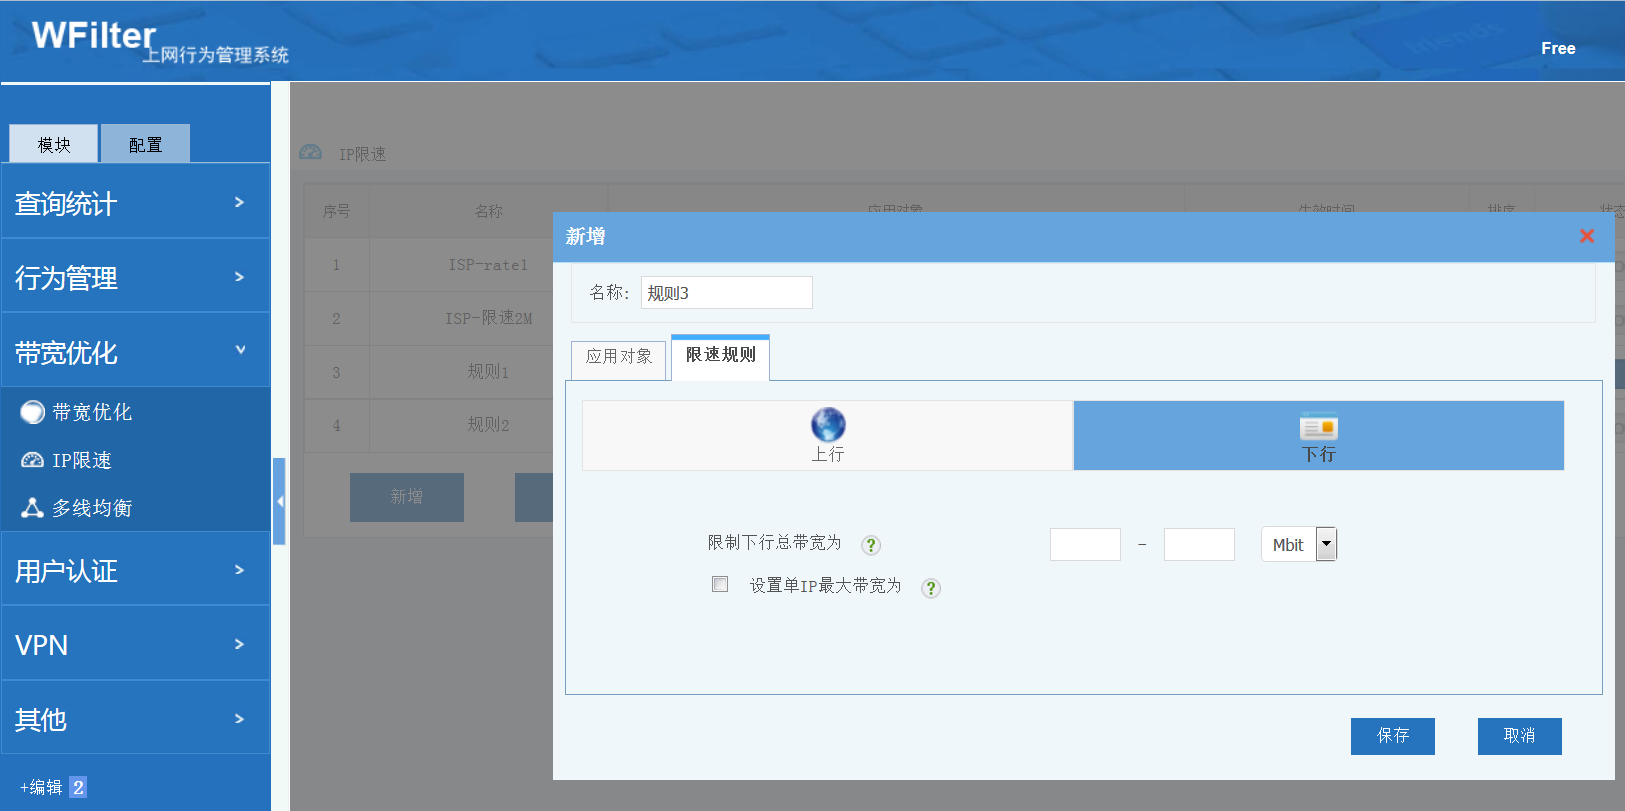Click help icon beside 限制下行总带宽为
Screen dimensions: 1625x811
[x=871, y=545]
